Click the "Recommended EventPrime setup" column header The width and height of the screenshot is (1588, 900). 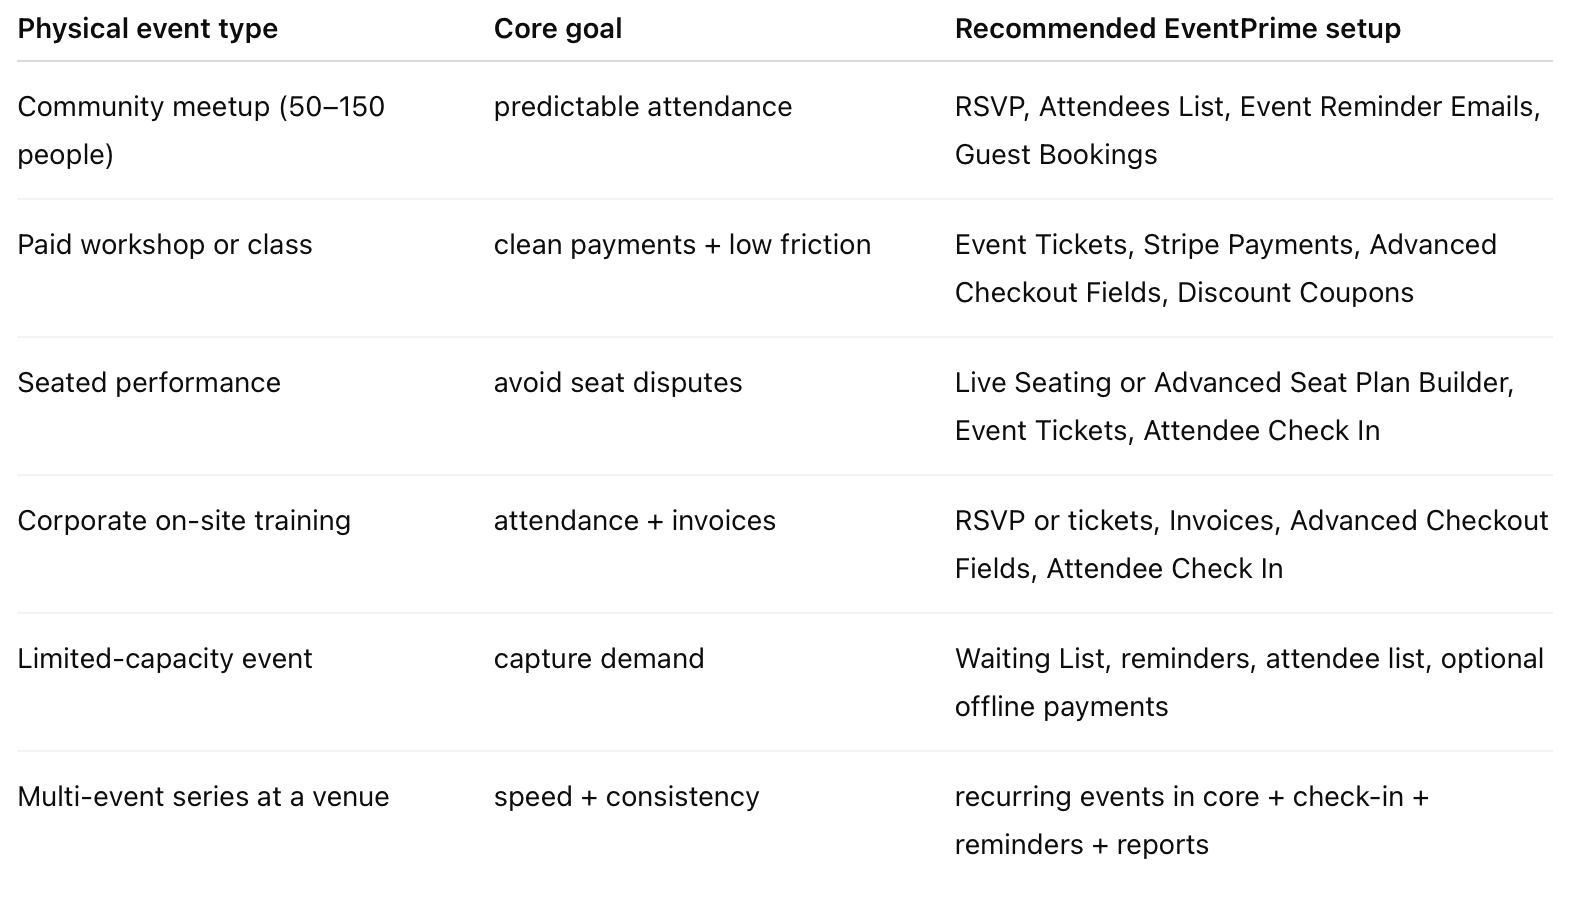click(1177, 29)
